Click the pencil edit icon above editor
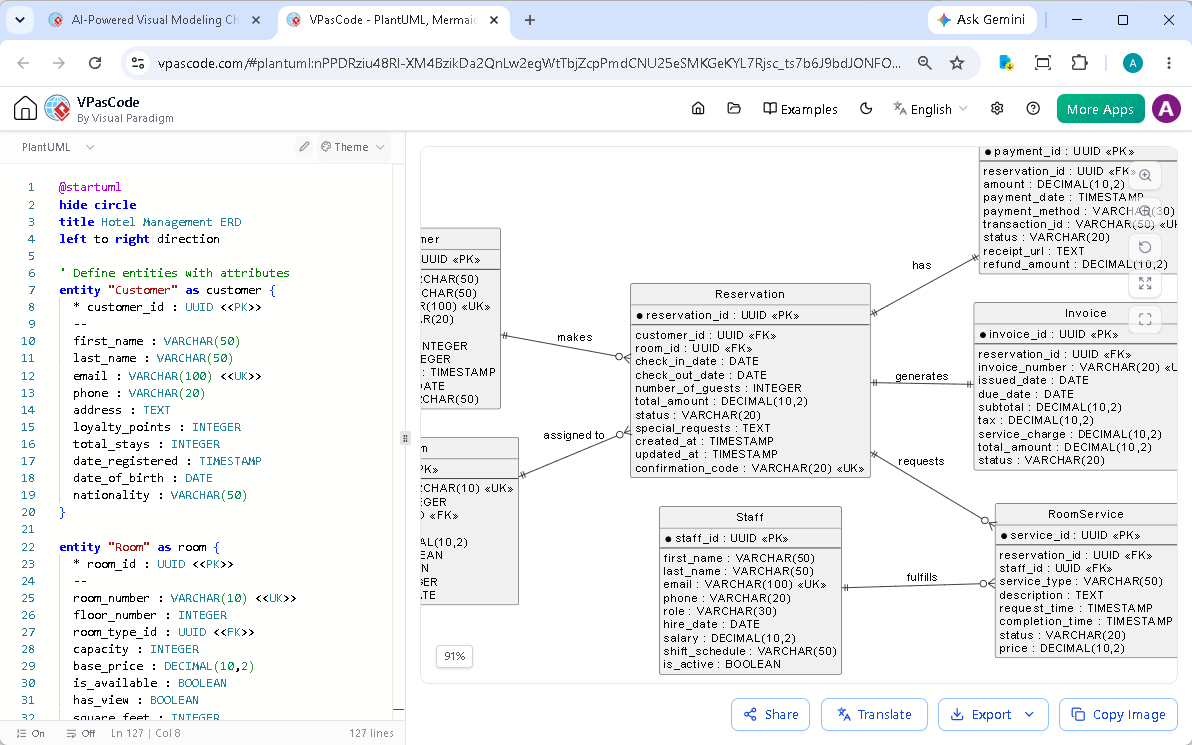 click(x=304, y=147)
